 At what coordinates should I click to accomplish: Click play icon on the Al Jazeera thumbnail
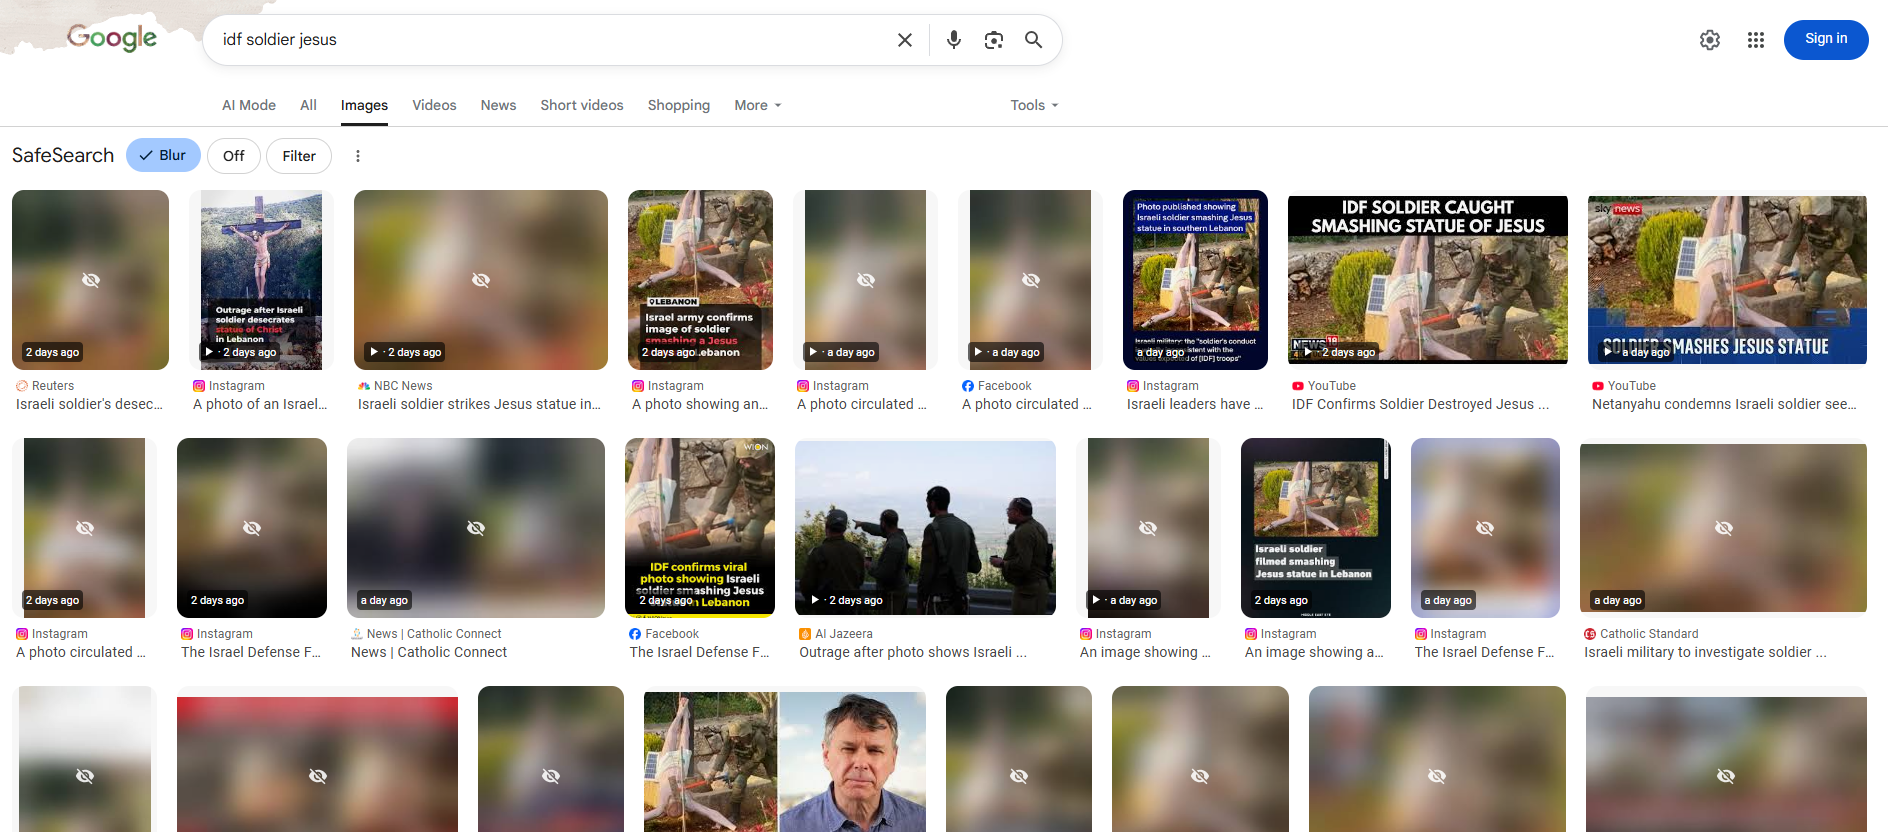(815, 600)
